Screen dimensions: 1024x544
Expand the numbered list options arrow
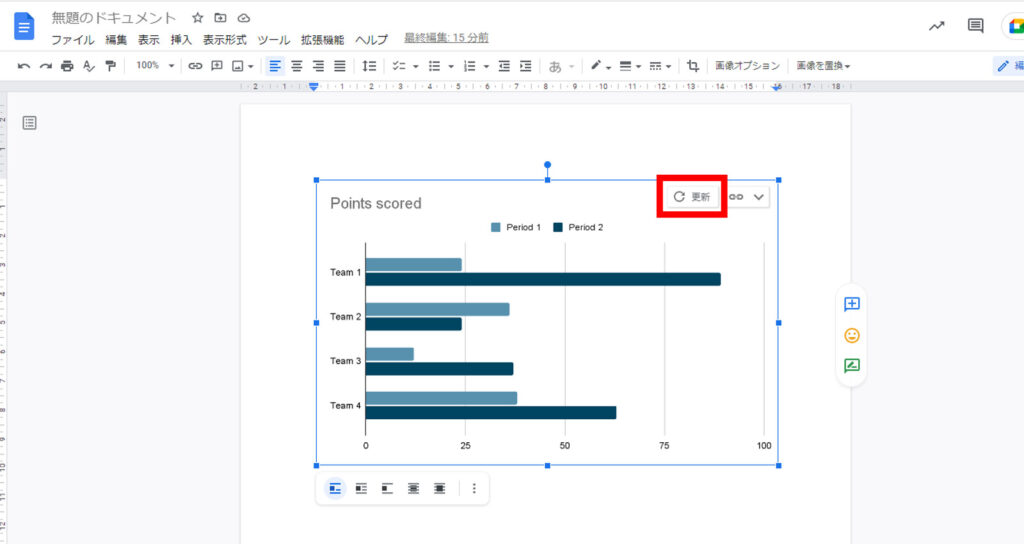(x=486, y=66)
